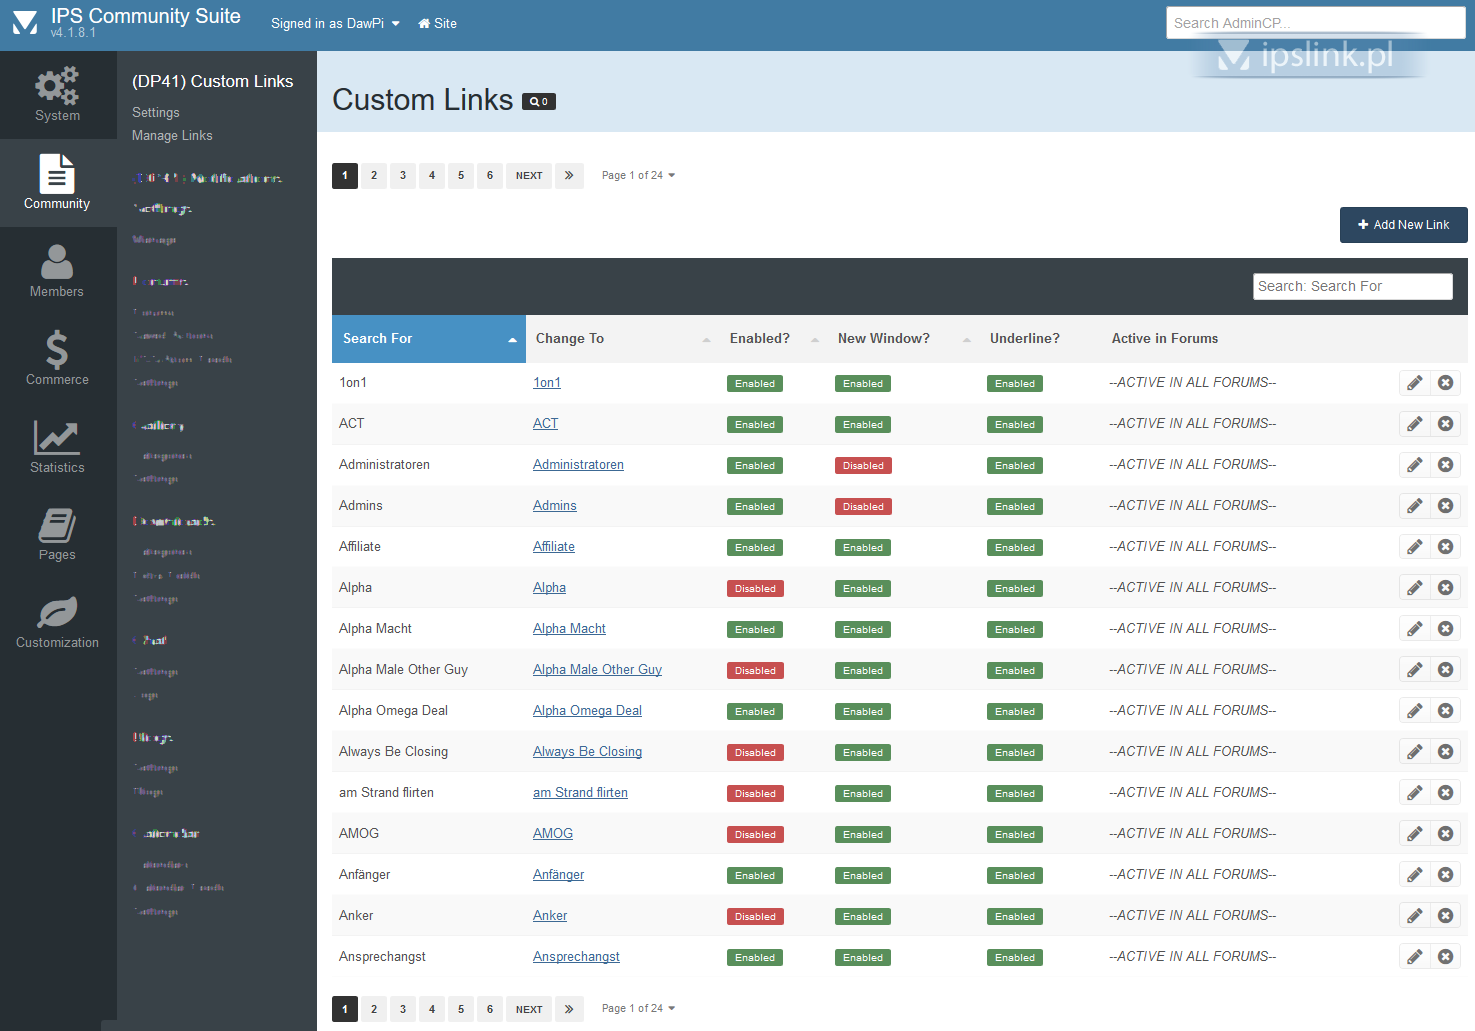Delete the Always Be Closing entry
Image resolution: width=1475 pixels, height=1031 pixels.
point(1446,752)
